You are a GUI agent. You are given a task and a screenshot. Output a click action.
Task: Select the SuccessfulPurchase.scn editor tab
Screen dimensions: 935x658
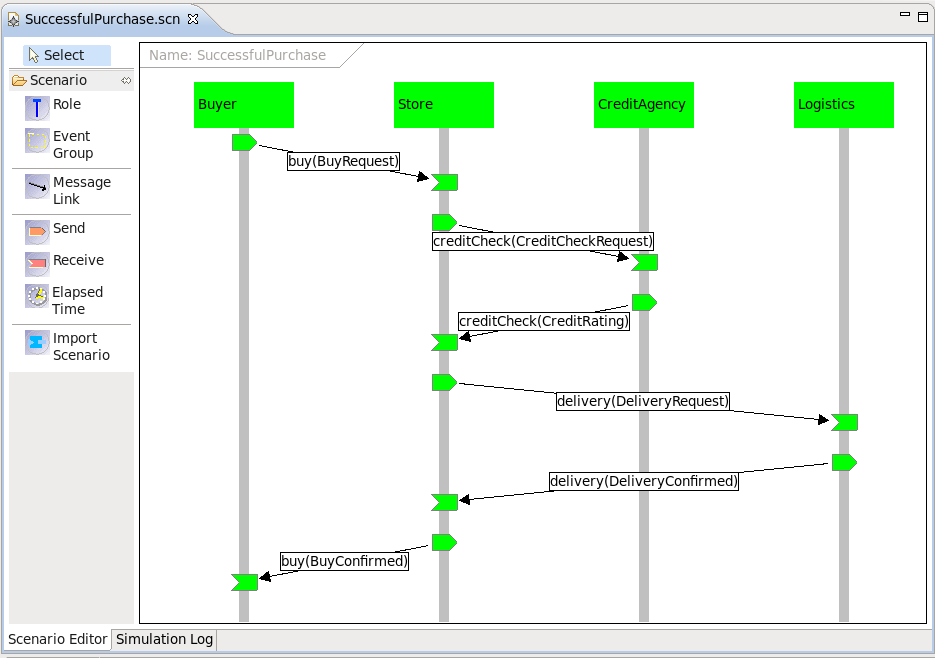[x=102, y=19]
